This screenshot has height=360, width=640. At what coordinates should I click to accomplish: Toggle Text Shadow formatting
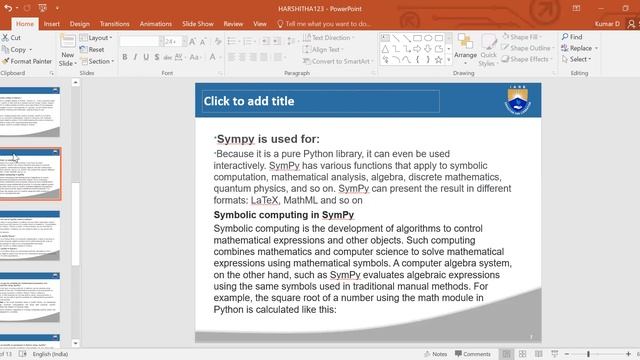click(157, 57)
